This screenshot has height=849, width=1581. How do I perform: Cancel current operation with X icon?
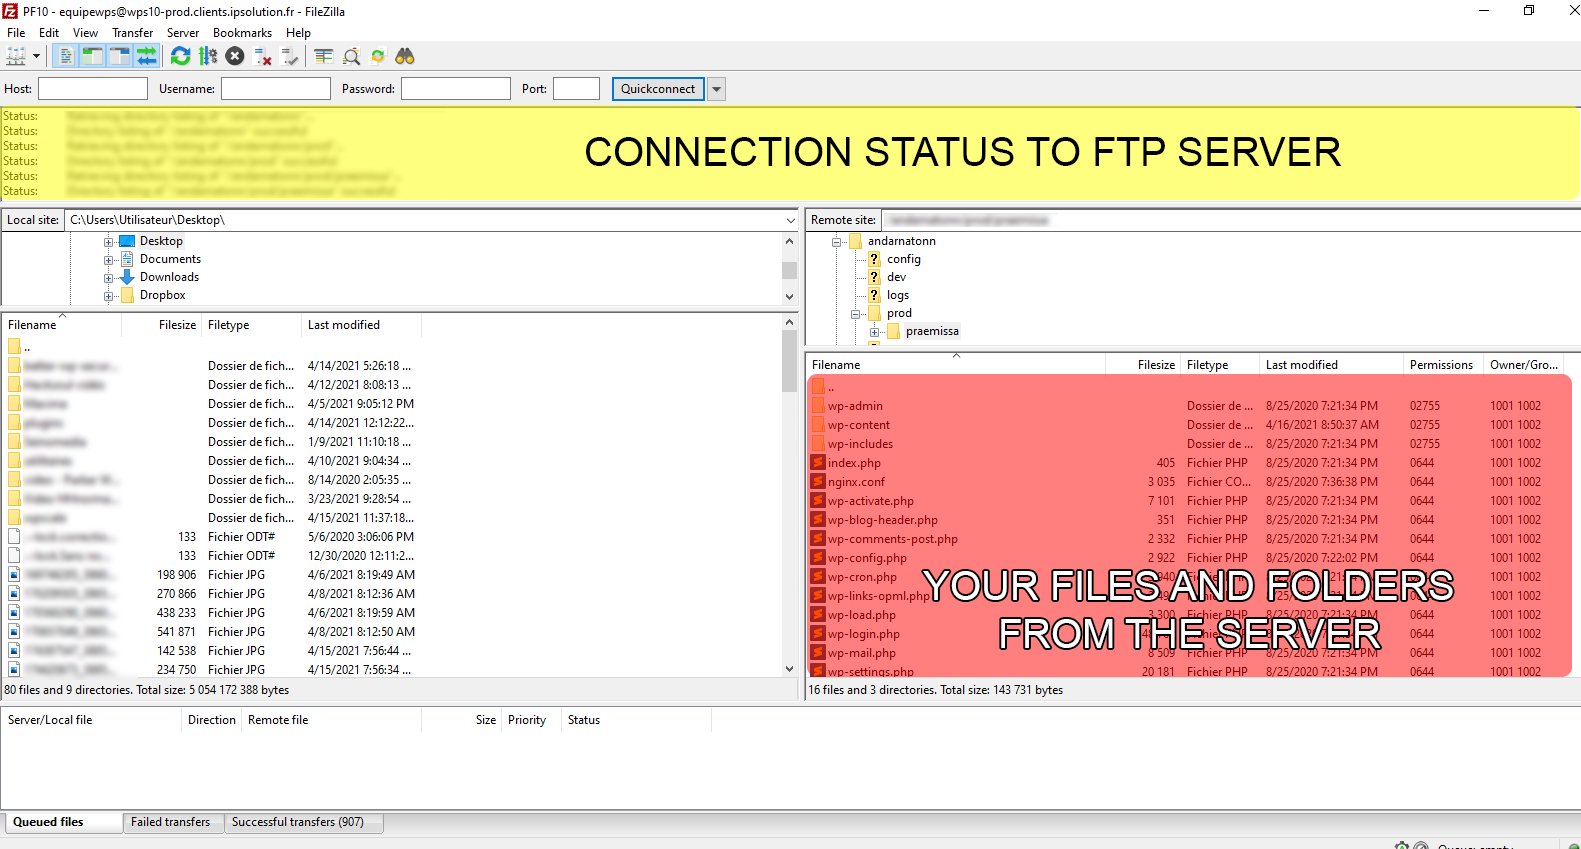235,57
